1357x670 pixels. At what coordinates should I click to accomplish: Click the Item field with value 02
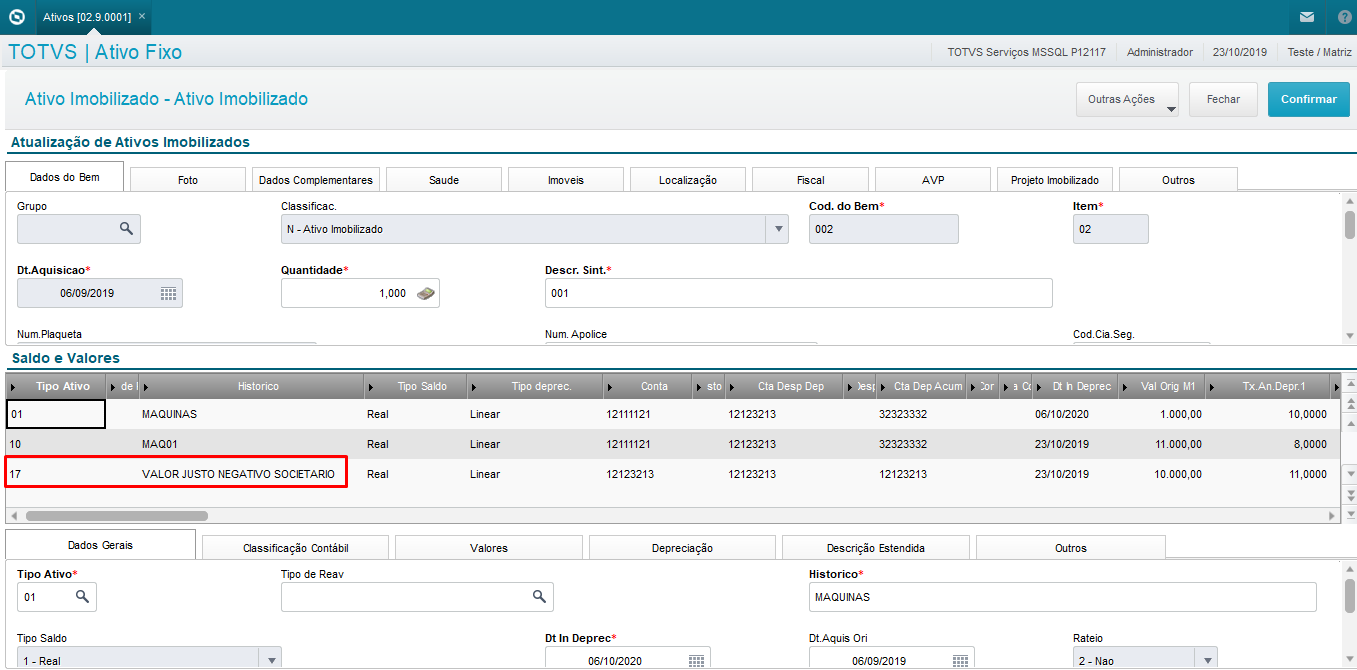point(1111,229)
